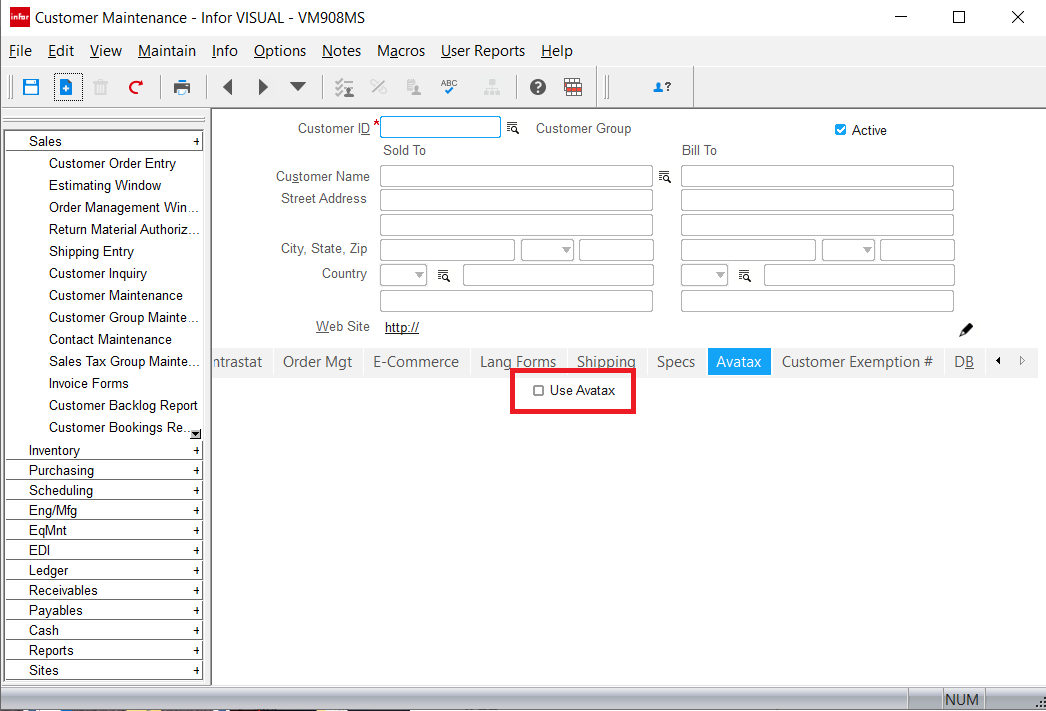Click the Print toolbar icon

(x=181, y=87)
